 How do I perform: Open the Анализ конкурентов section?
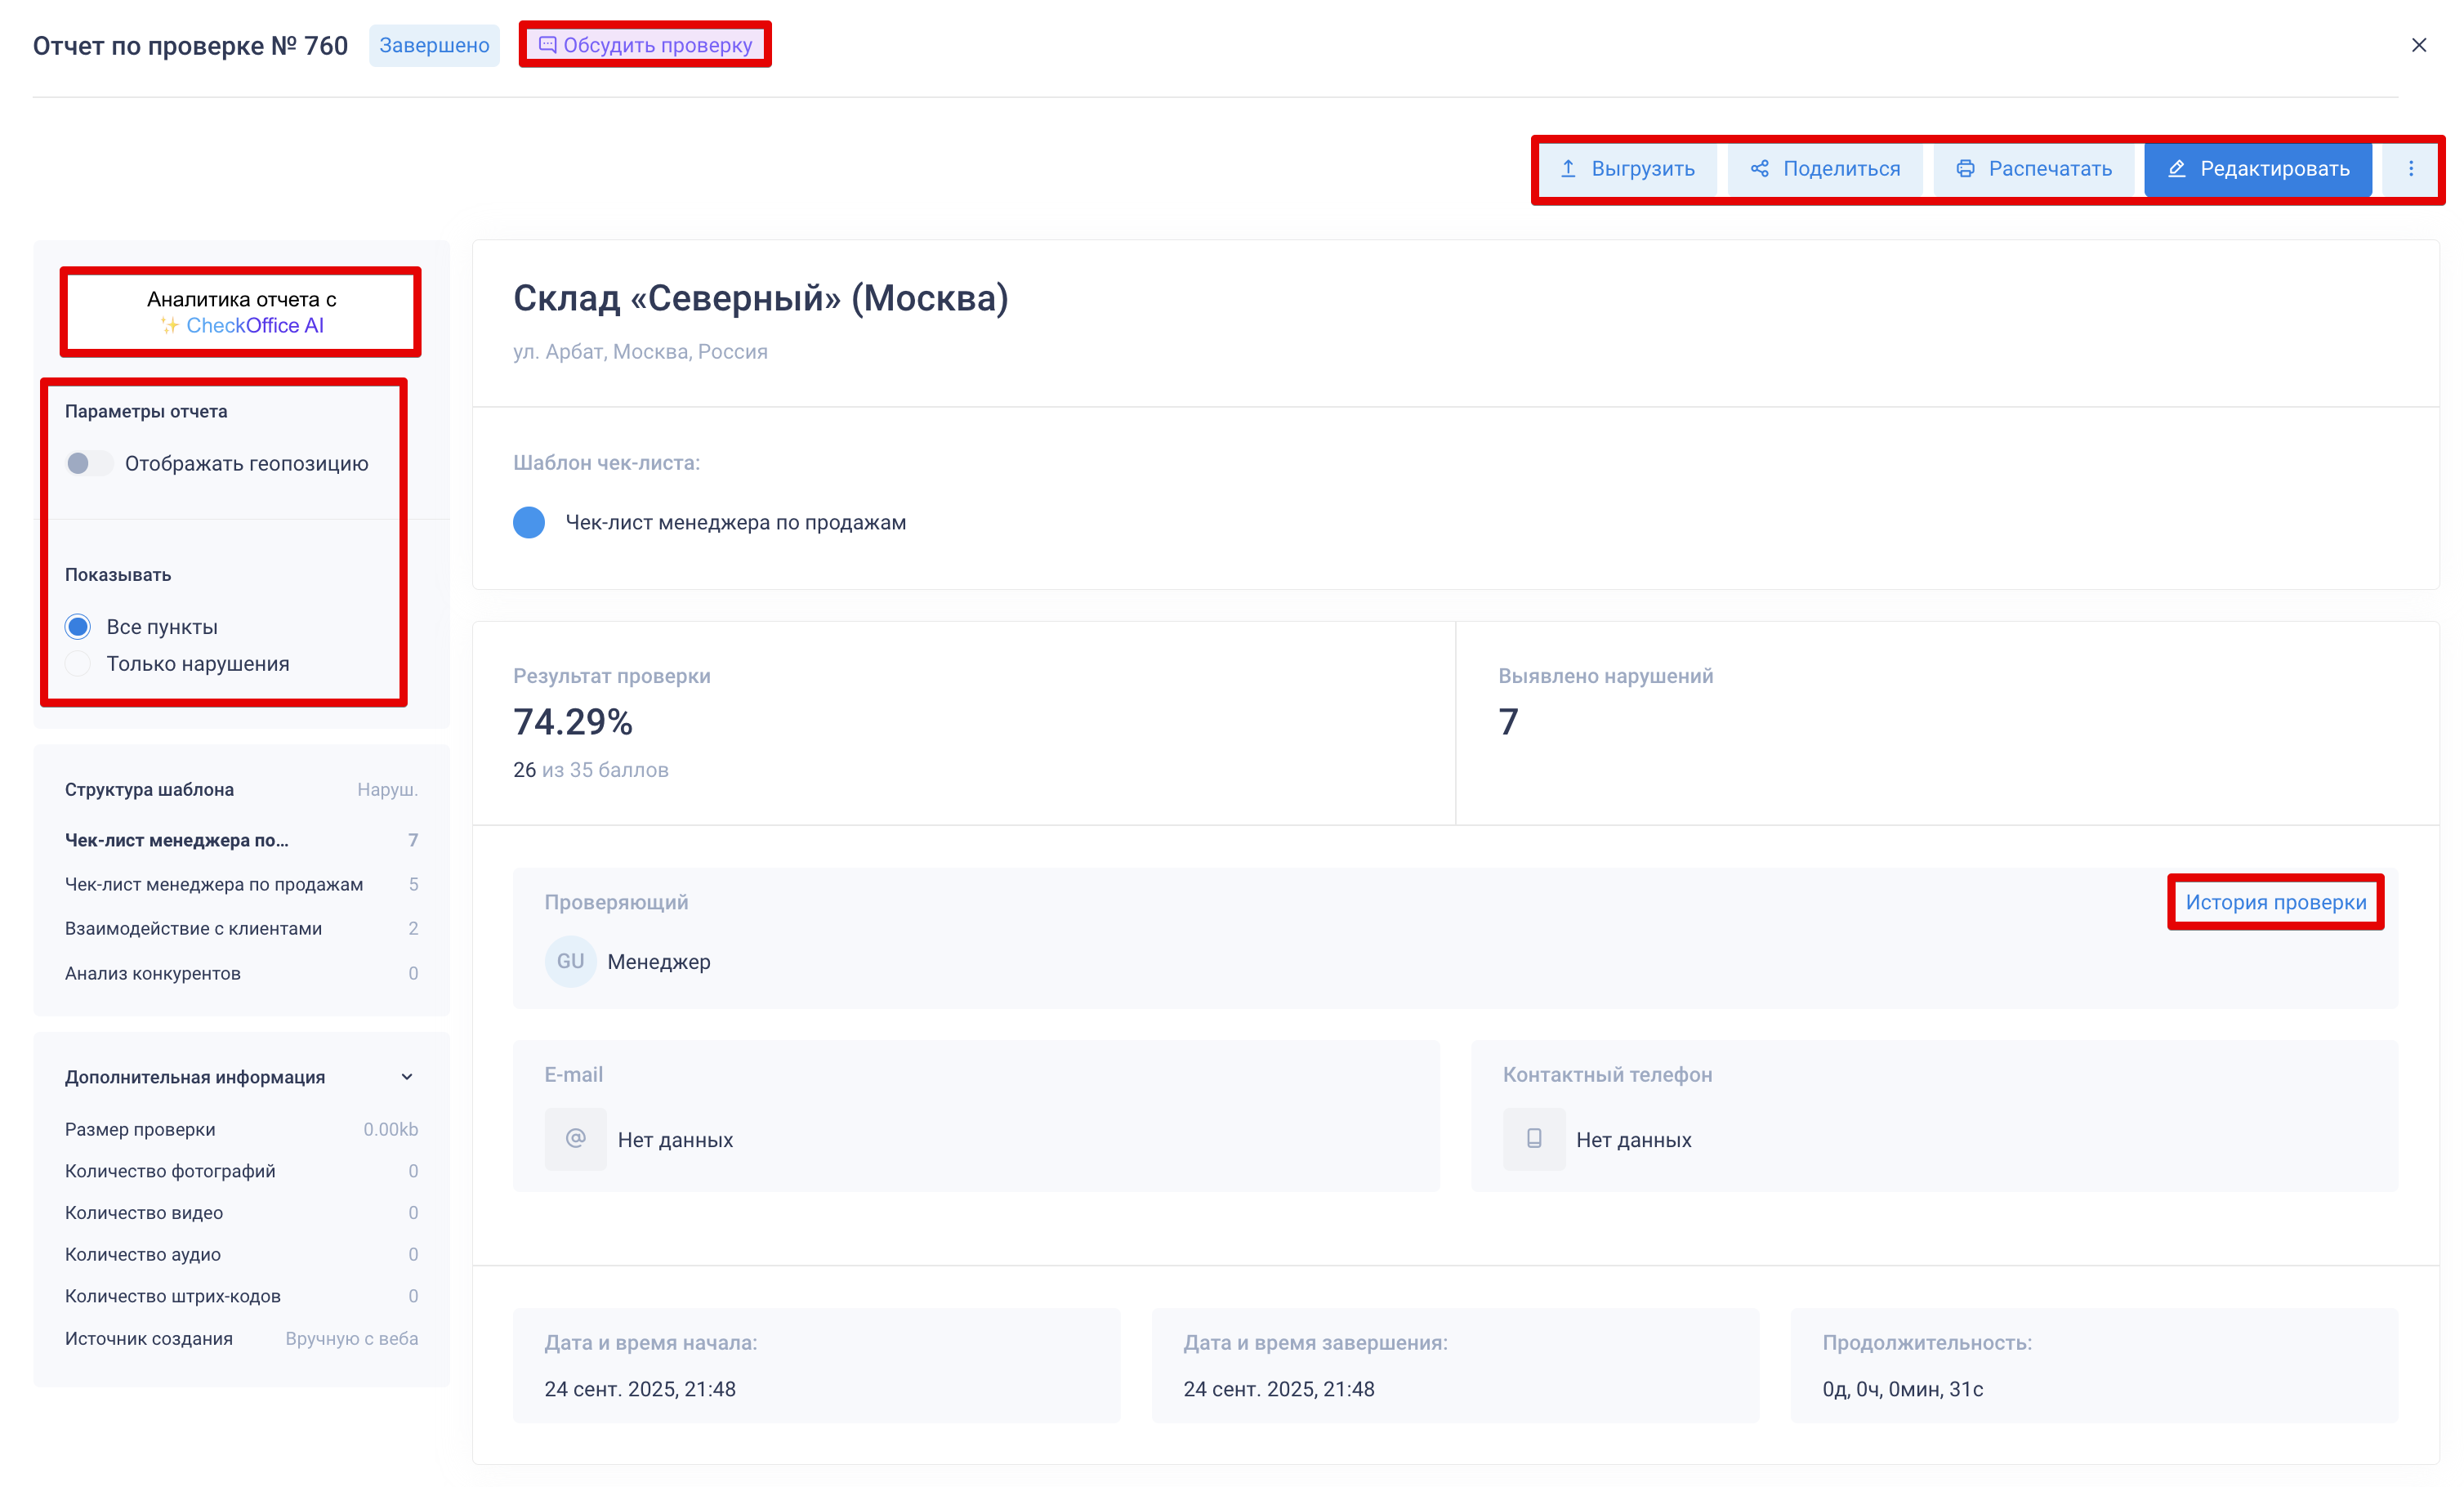tap(152, 973)
